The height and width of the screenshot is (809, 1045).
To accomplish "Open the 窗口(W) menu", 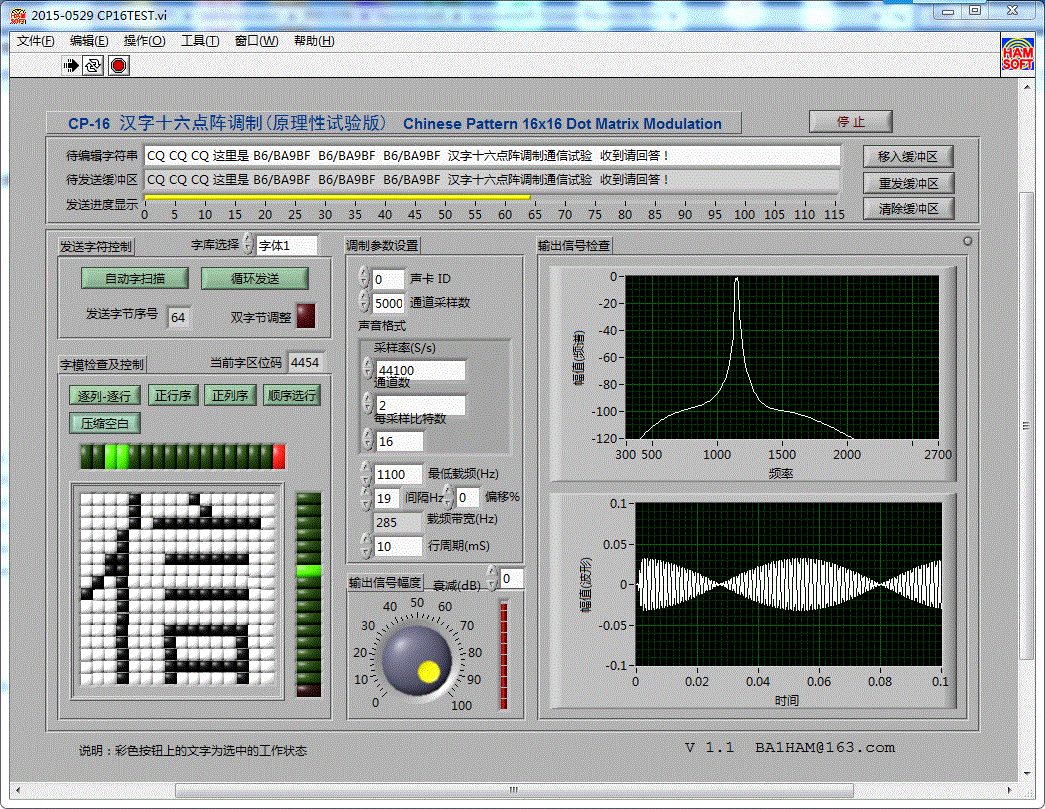I will 257,41.
